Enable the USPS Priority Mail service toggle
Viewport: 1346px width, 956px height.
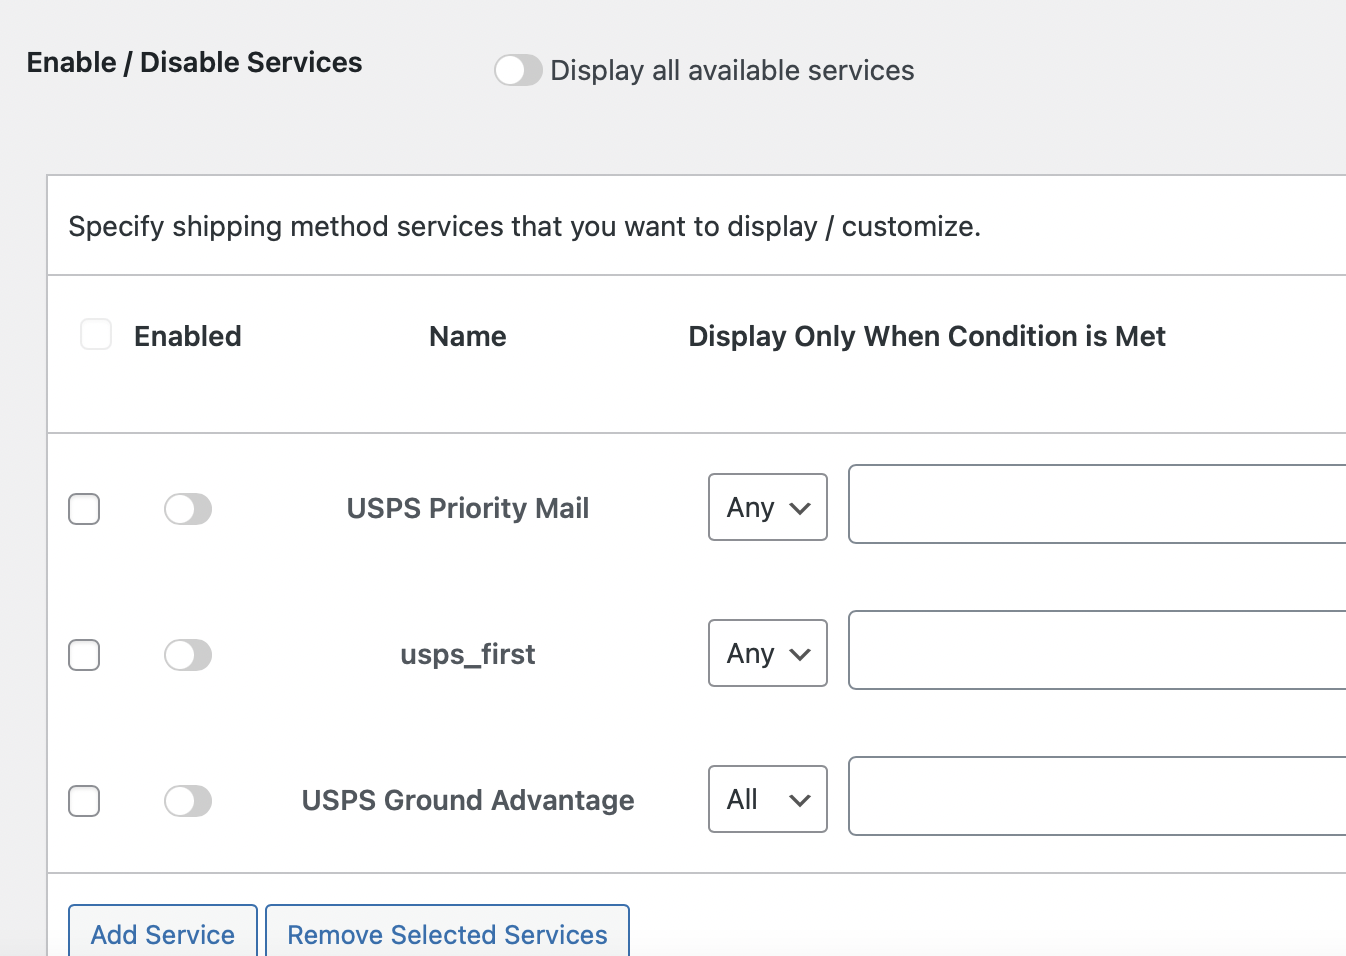[x=188, y=508]
